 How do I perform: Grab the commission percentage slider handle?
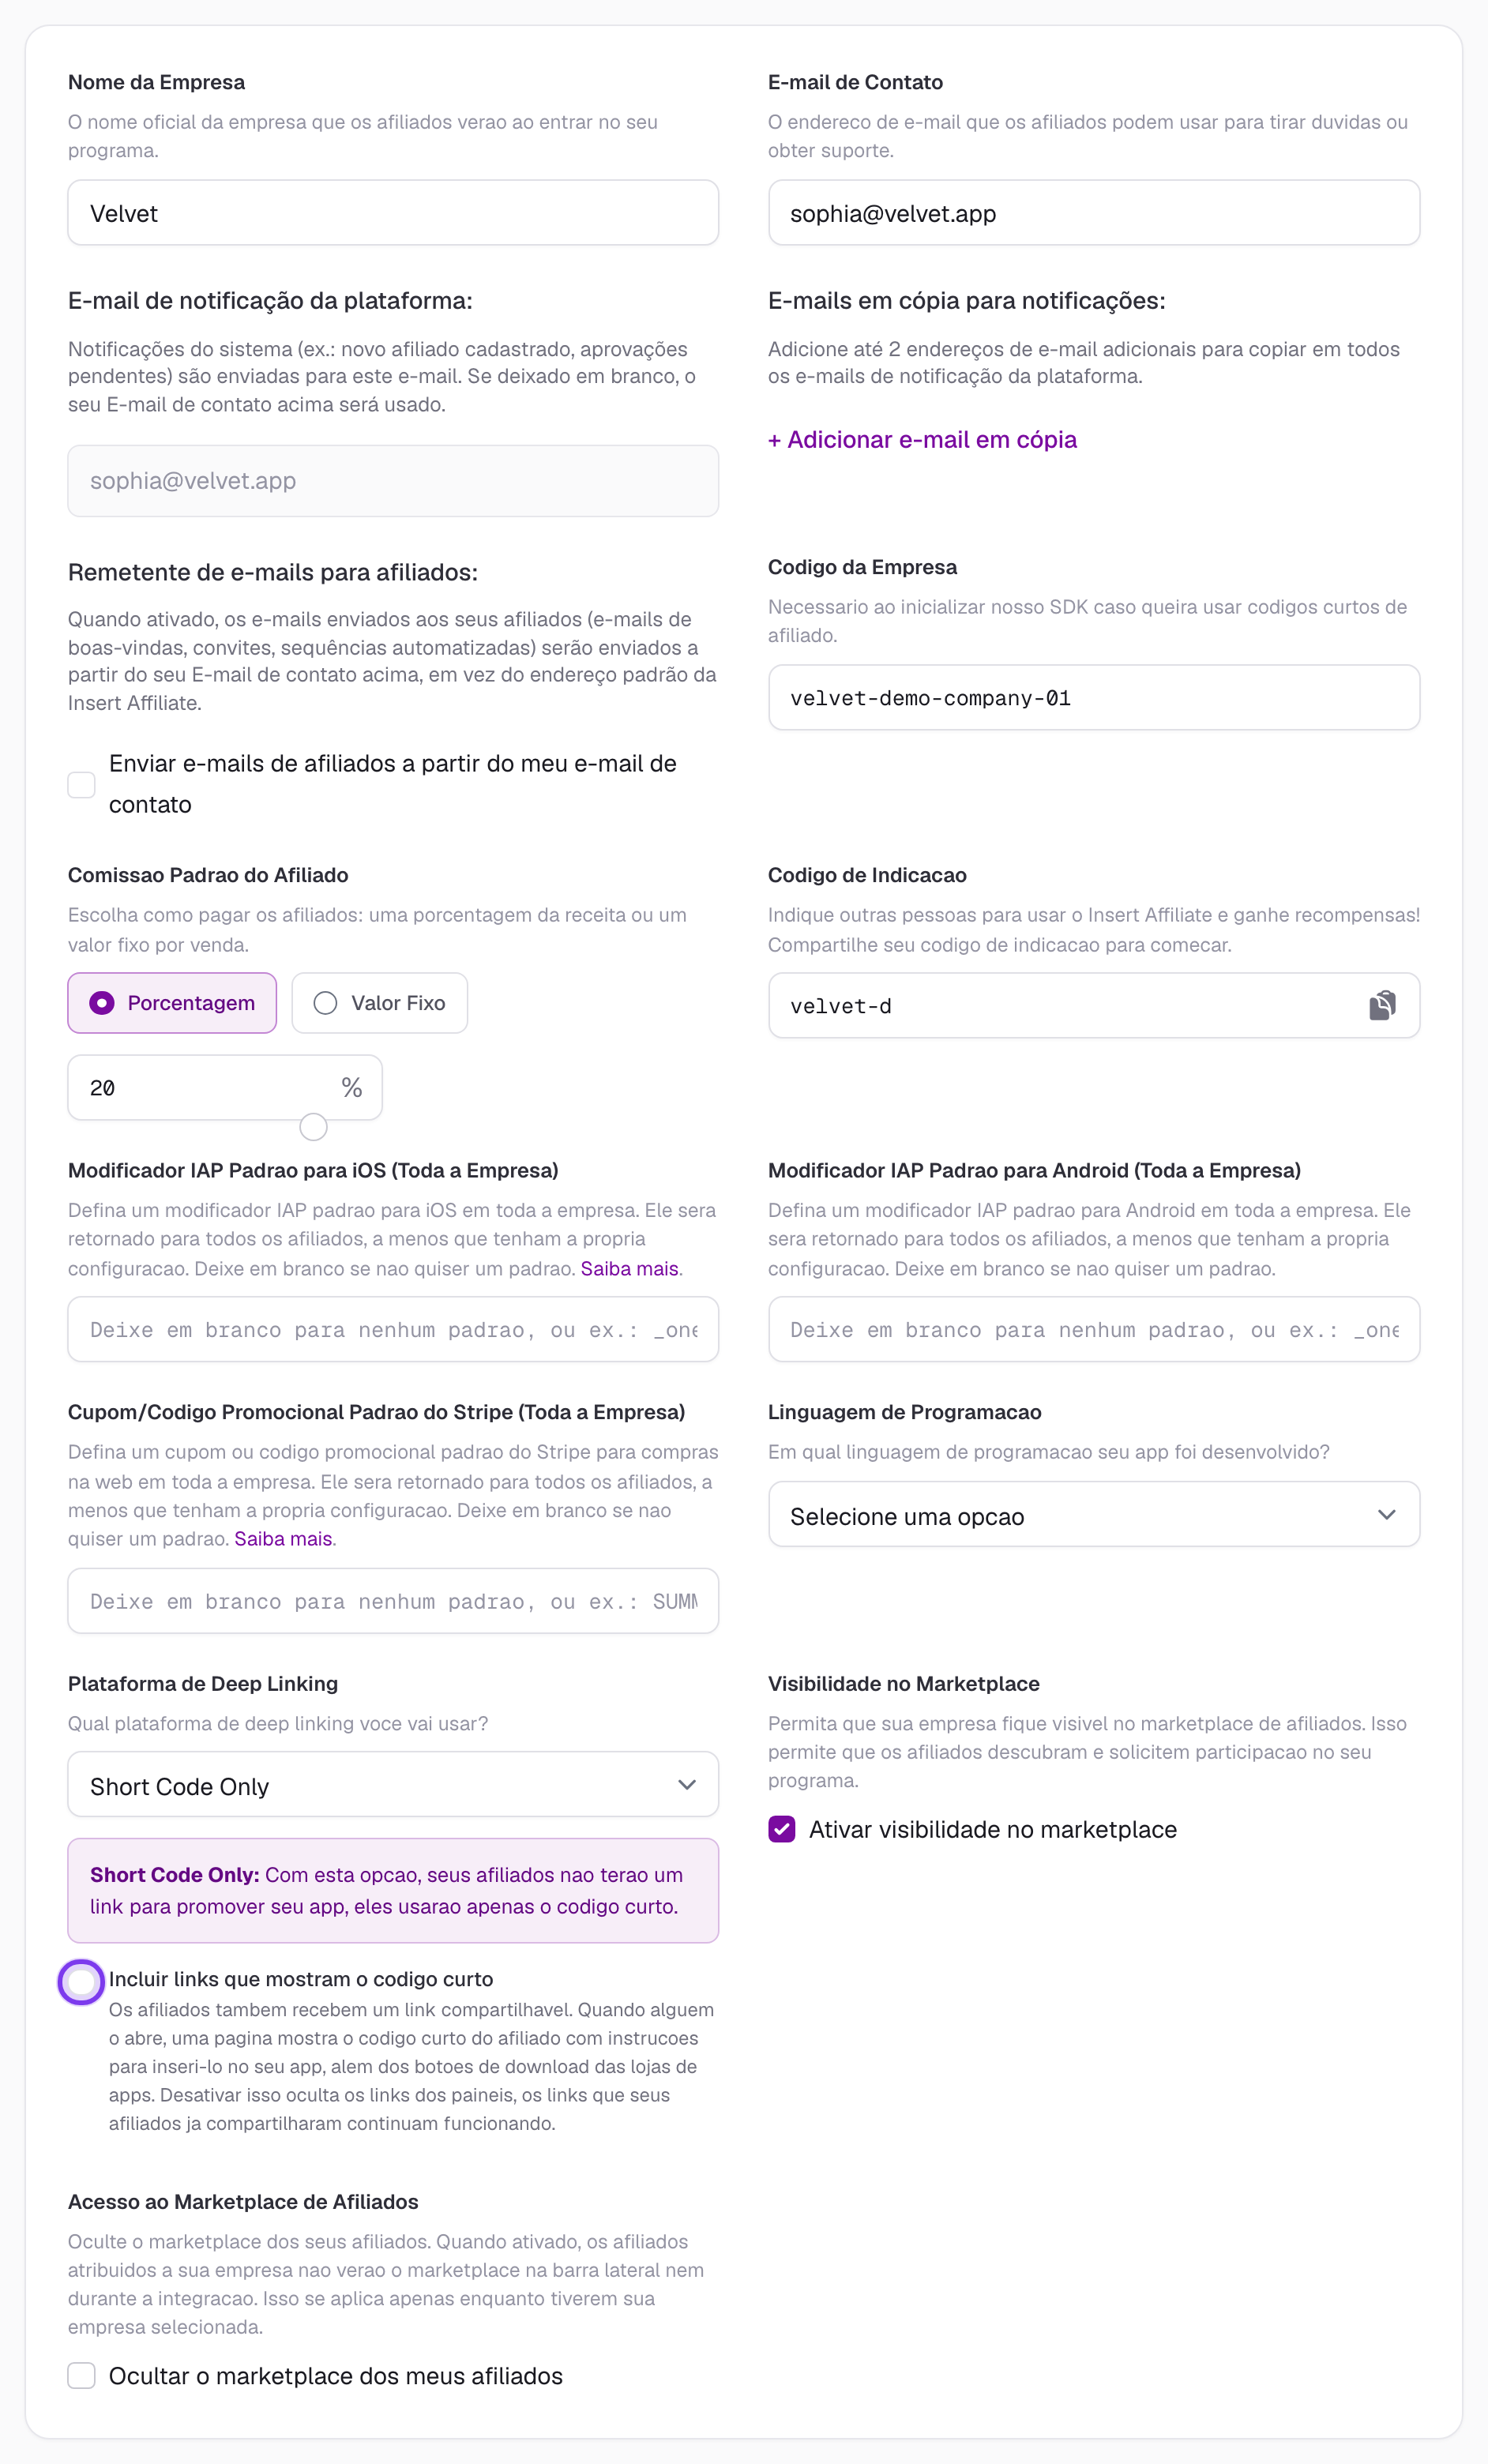313,1127
